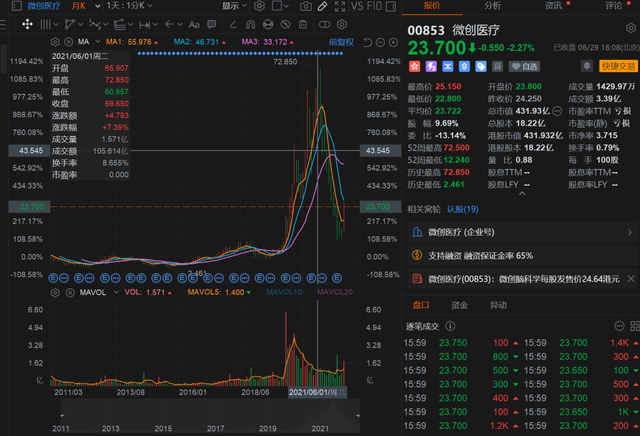This screenshot has width=640, height=436.
Task: Open 认股(19) related warrants link
Action: pos(462,209)
